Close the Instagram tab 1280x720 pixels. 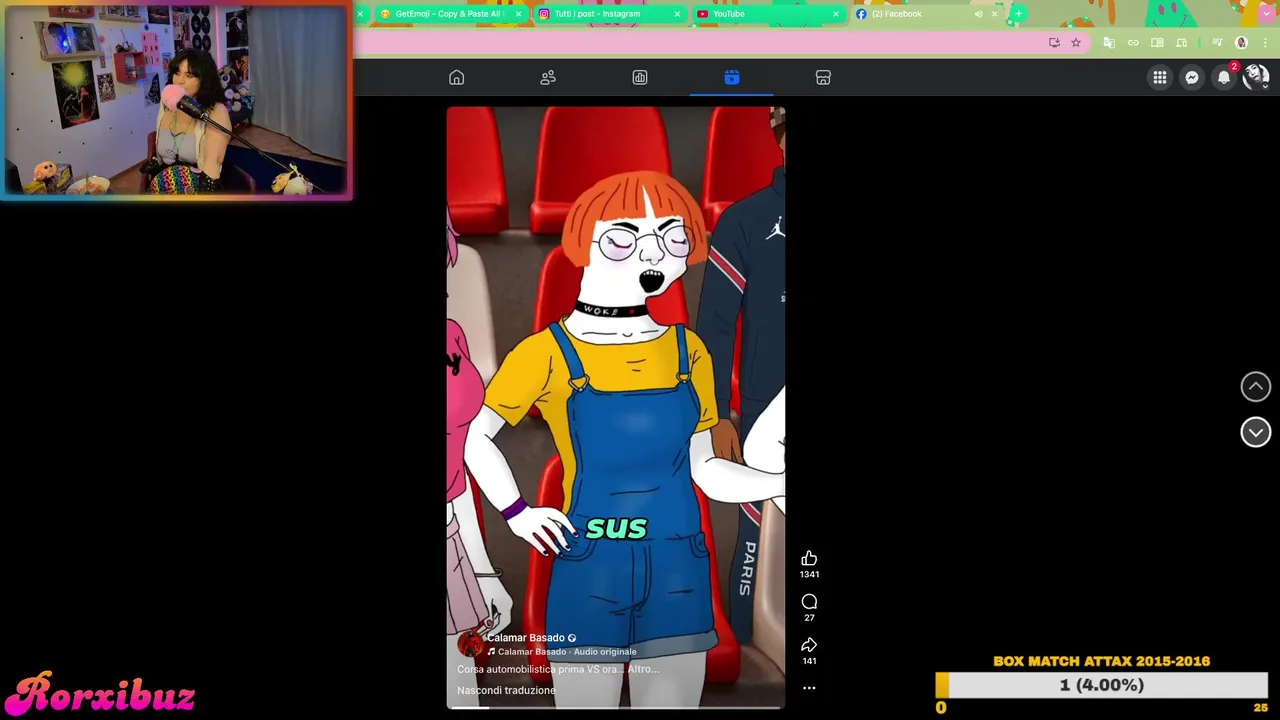677,14
